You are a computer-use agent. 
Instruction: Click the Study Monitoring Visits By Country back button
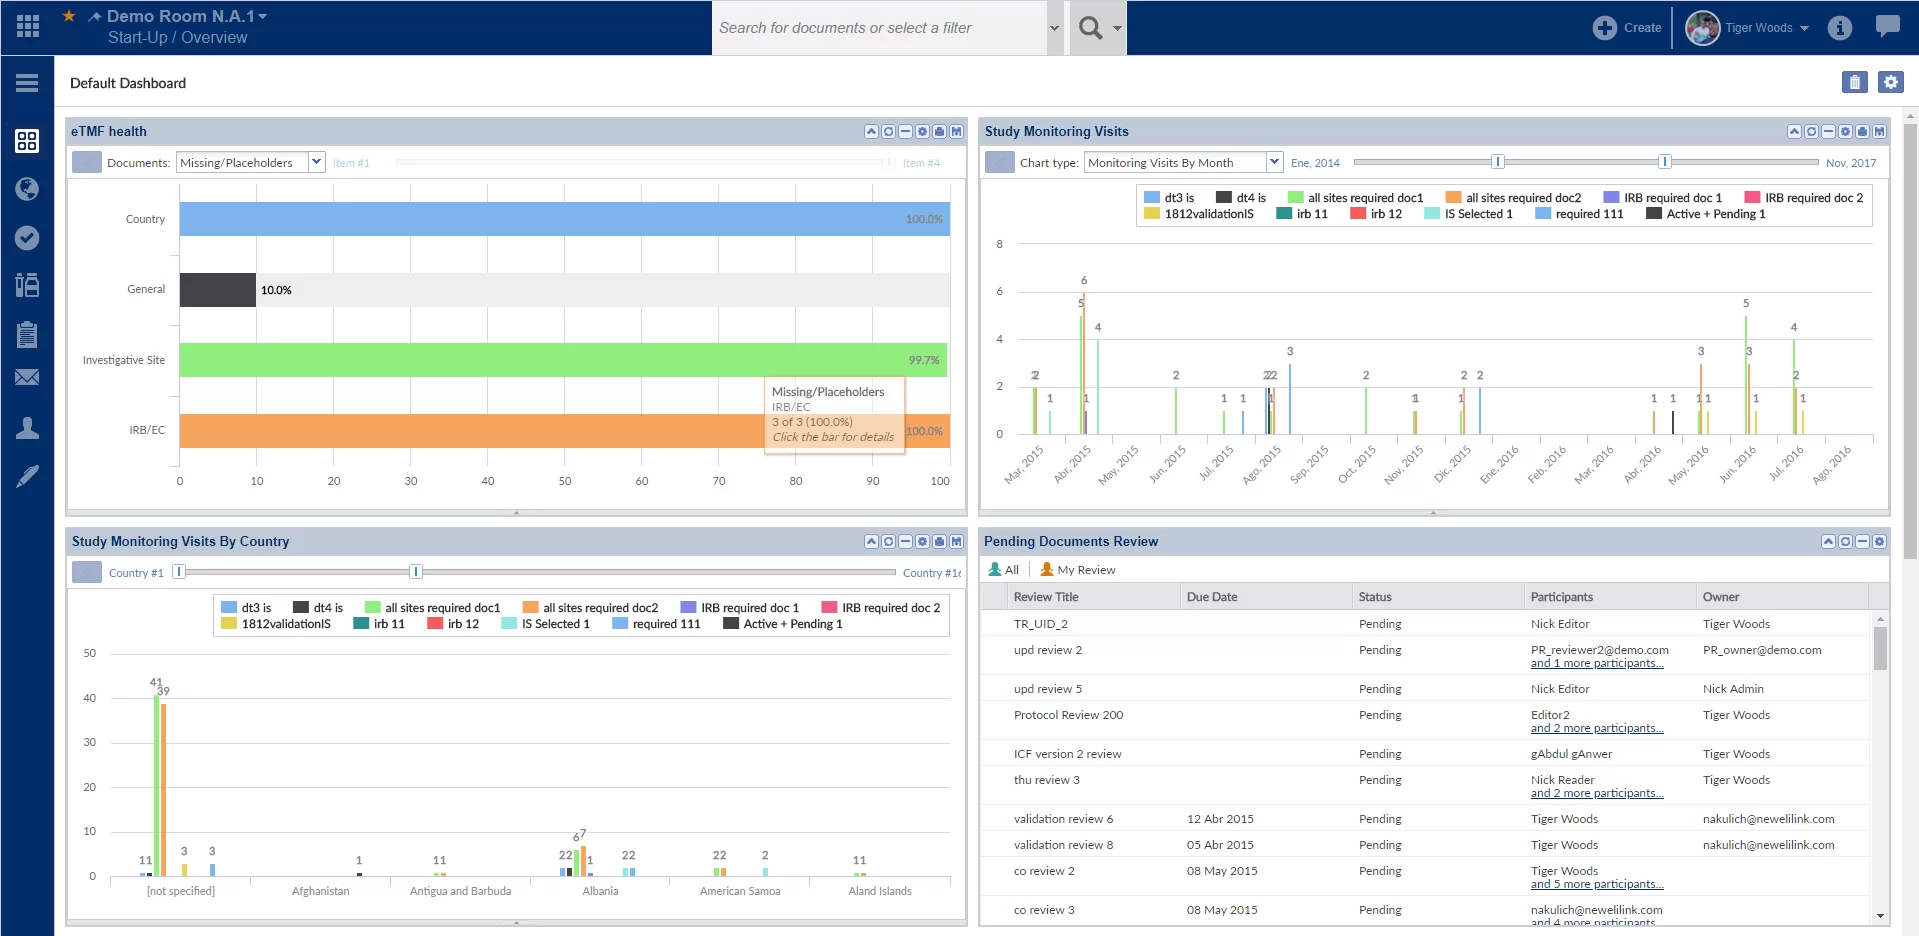tap(87, 572)
